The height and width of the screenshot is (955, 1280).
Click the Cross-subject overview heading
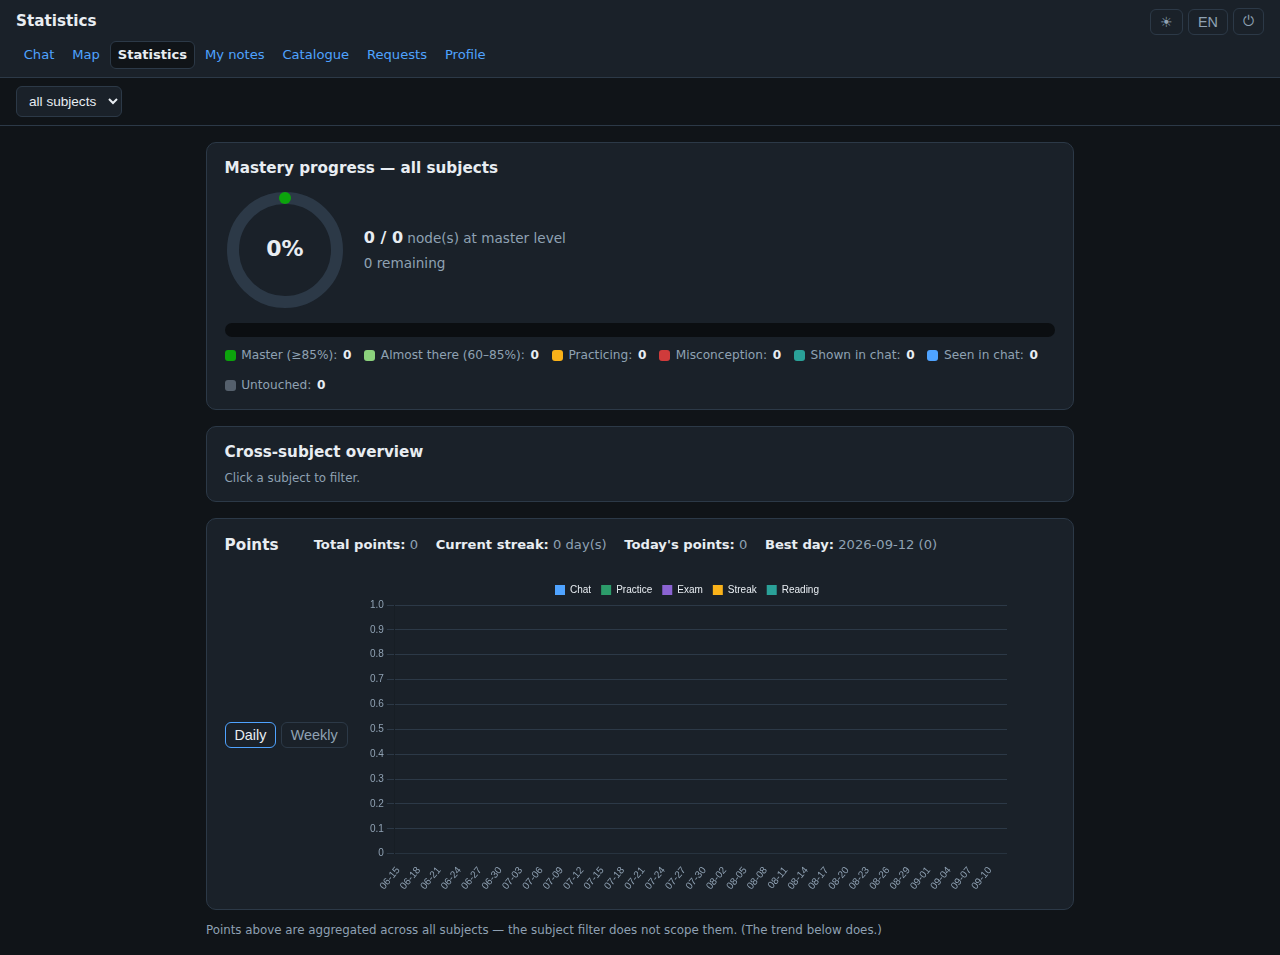[324, 452]
